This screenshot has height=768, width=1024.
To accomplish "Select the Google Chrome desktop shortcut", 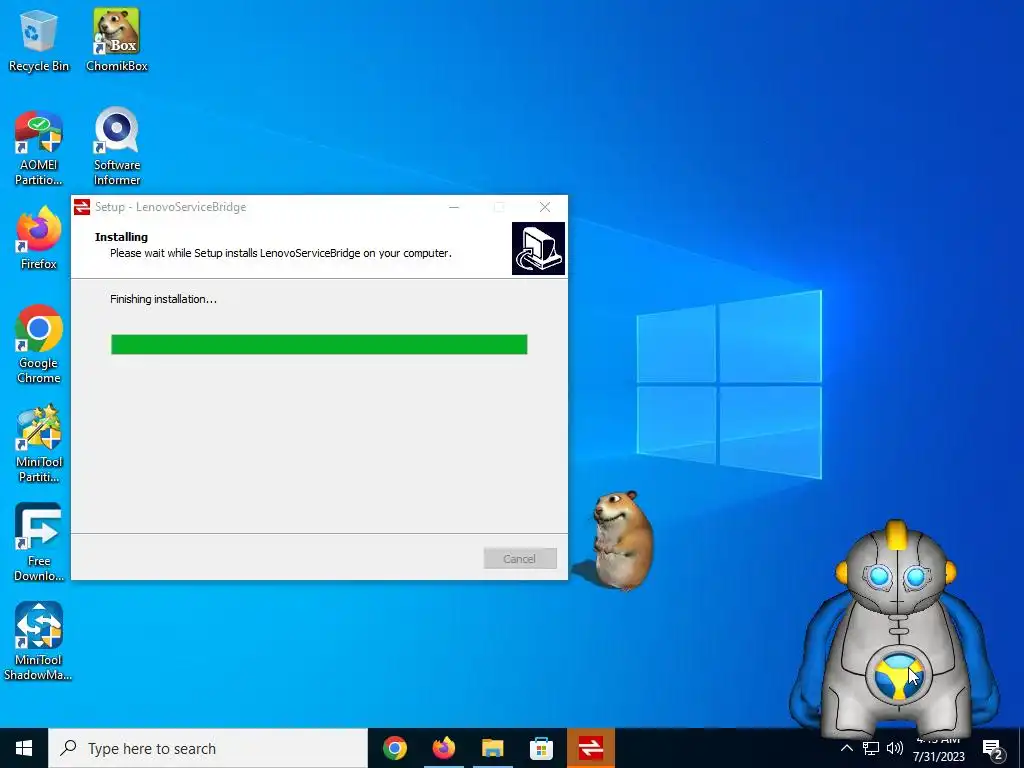I will [x=39, y=344].
